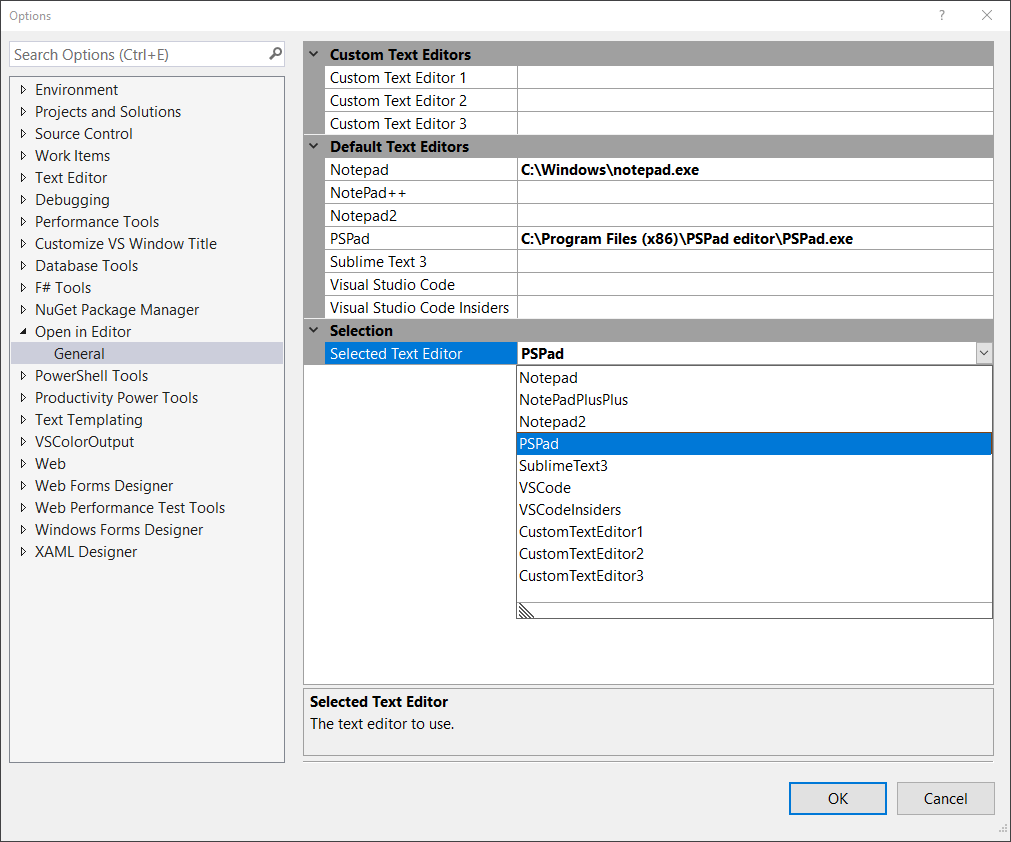The height and width of the screenshot is (842, 1011).
Task: Click the help question mark in title bar
Action: (941, 15)
